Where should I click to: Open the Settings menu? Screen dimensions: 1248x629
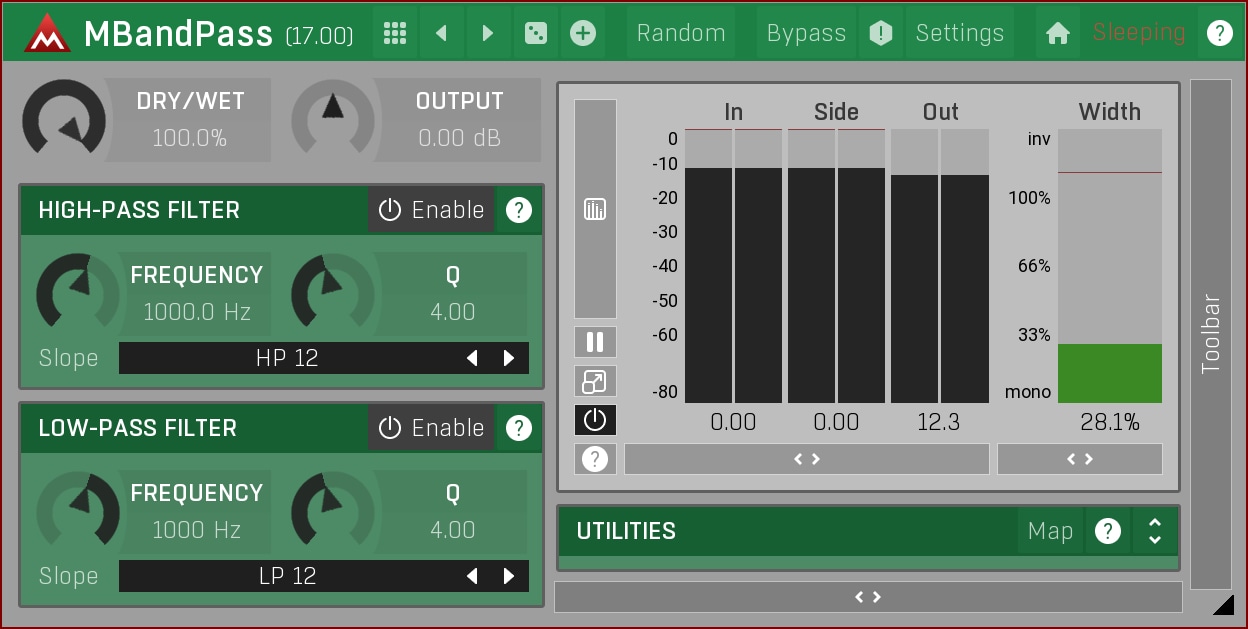(959, 33)
